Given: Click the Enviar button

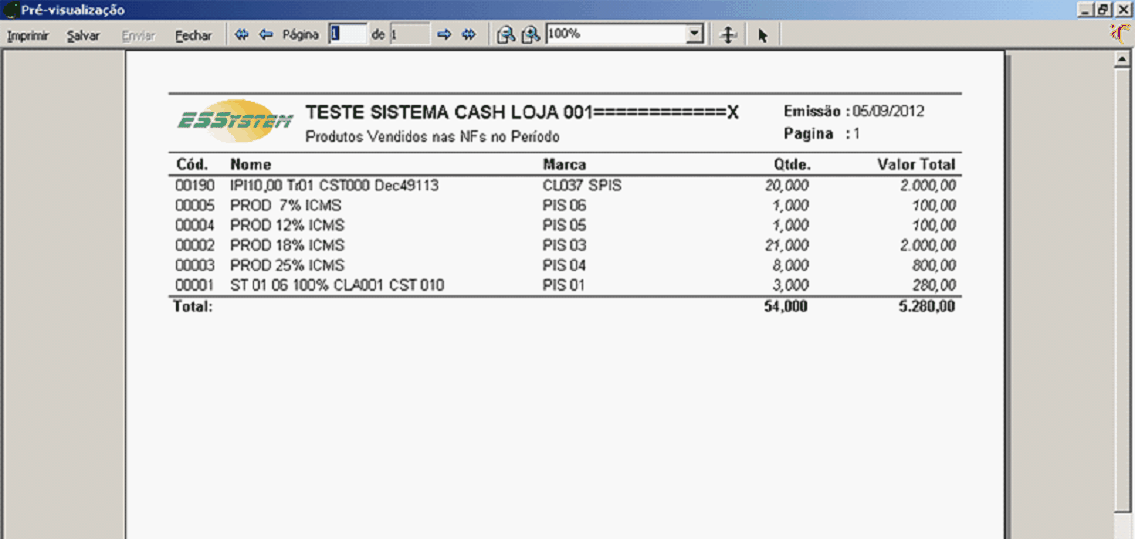Looking at the screenshot, I should 138,35.
